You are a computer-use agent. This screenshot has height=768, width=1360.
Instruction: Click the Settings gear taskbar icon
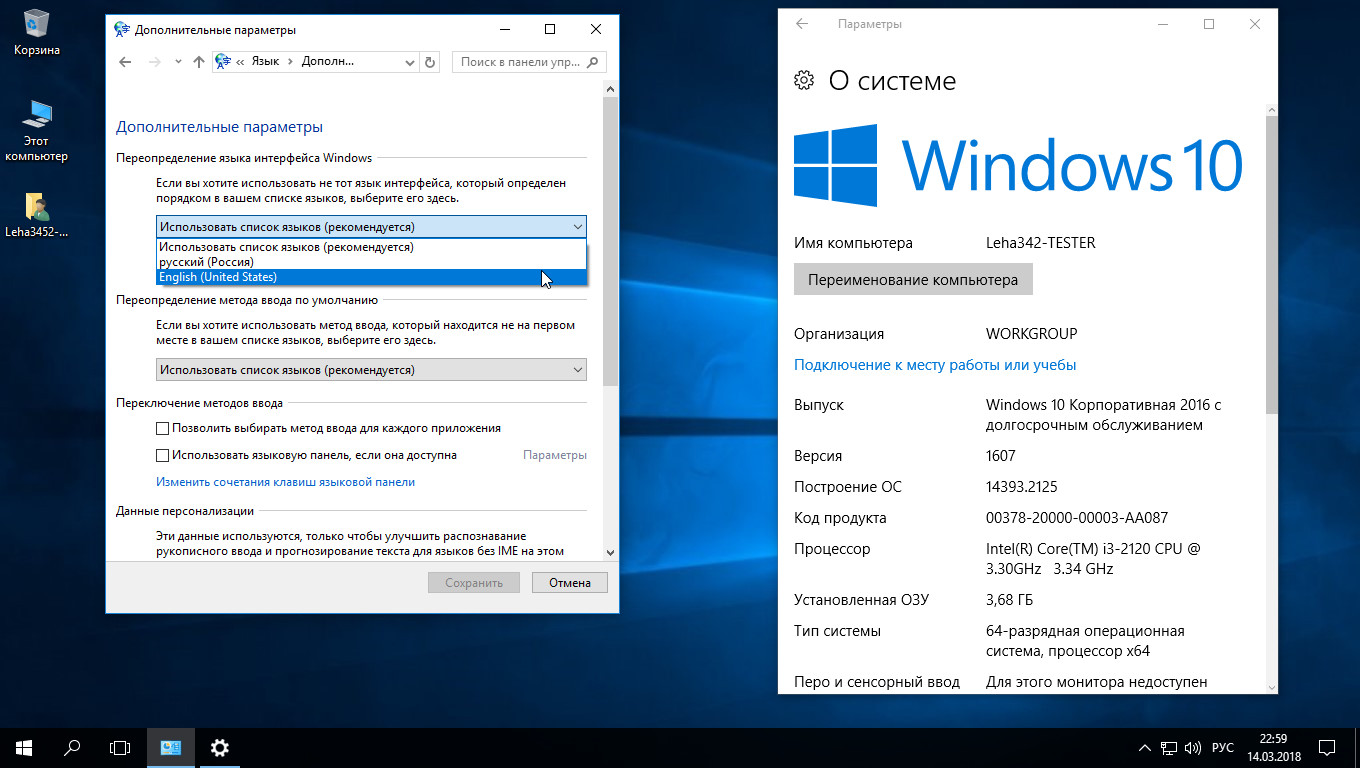coord(220,747)
